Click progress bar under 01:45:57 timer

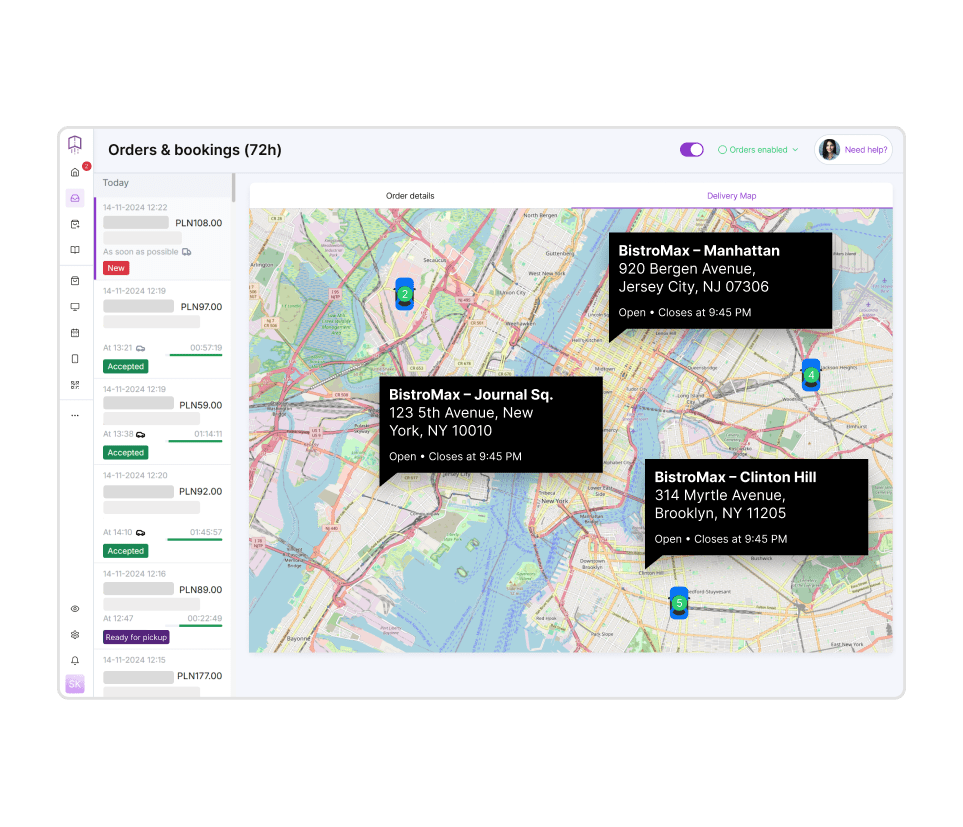[x=195, y=539]
